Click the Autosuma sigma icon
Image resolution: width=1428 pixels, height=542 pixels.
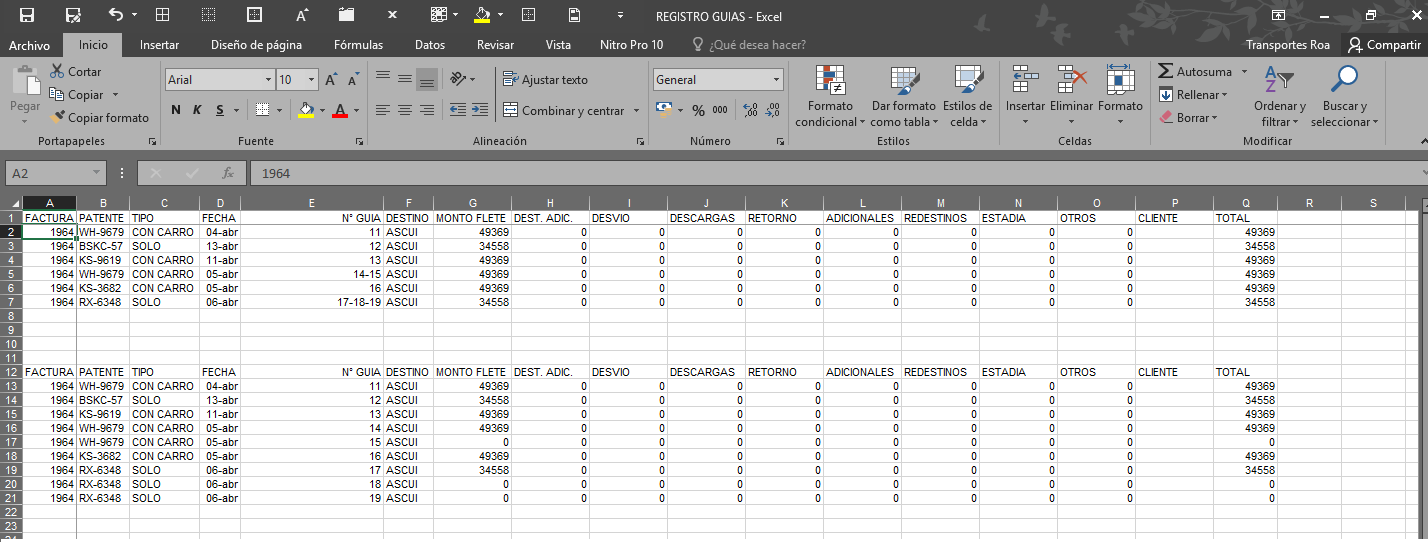[1166, 72]
